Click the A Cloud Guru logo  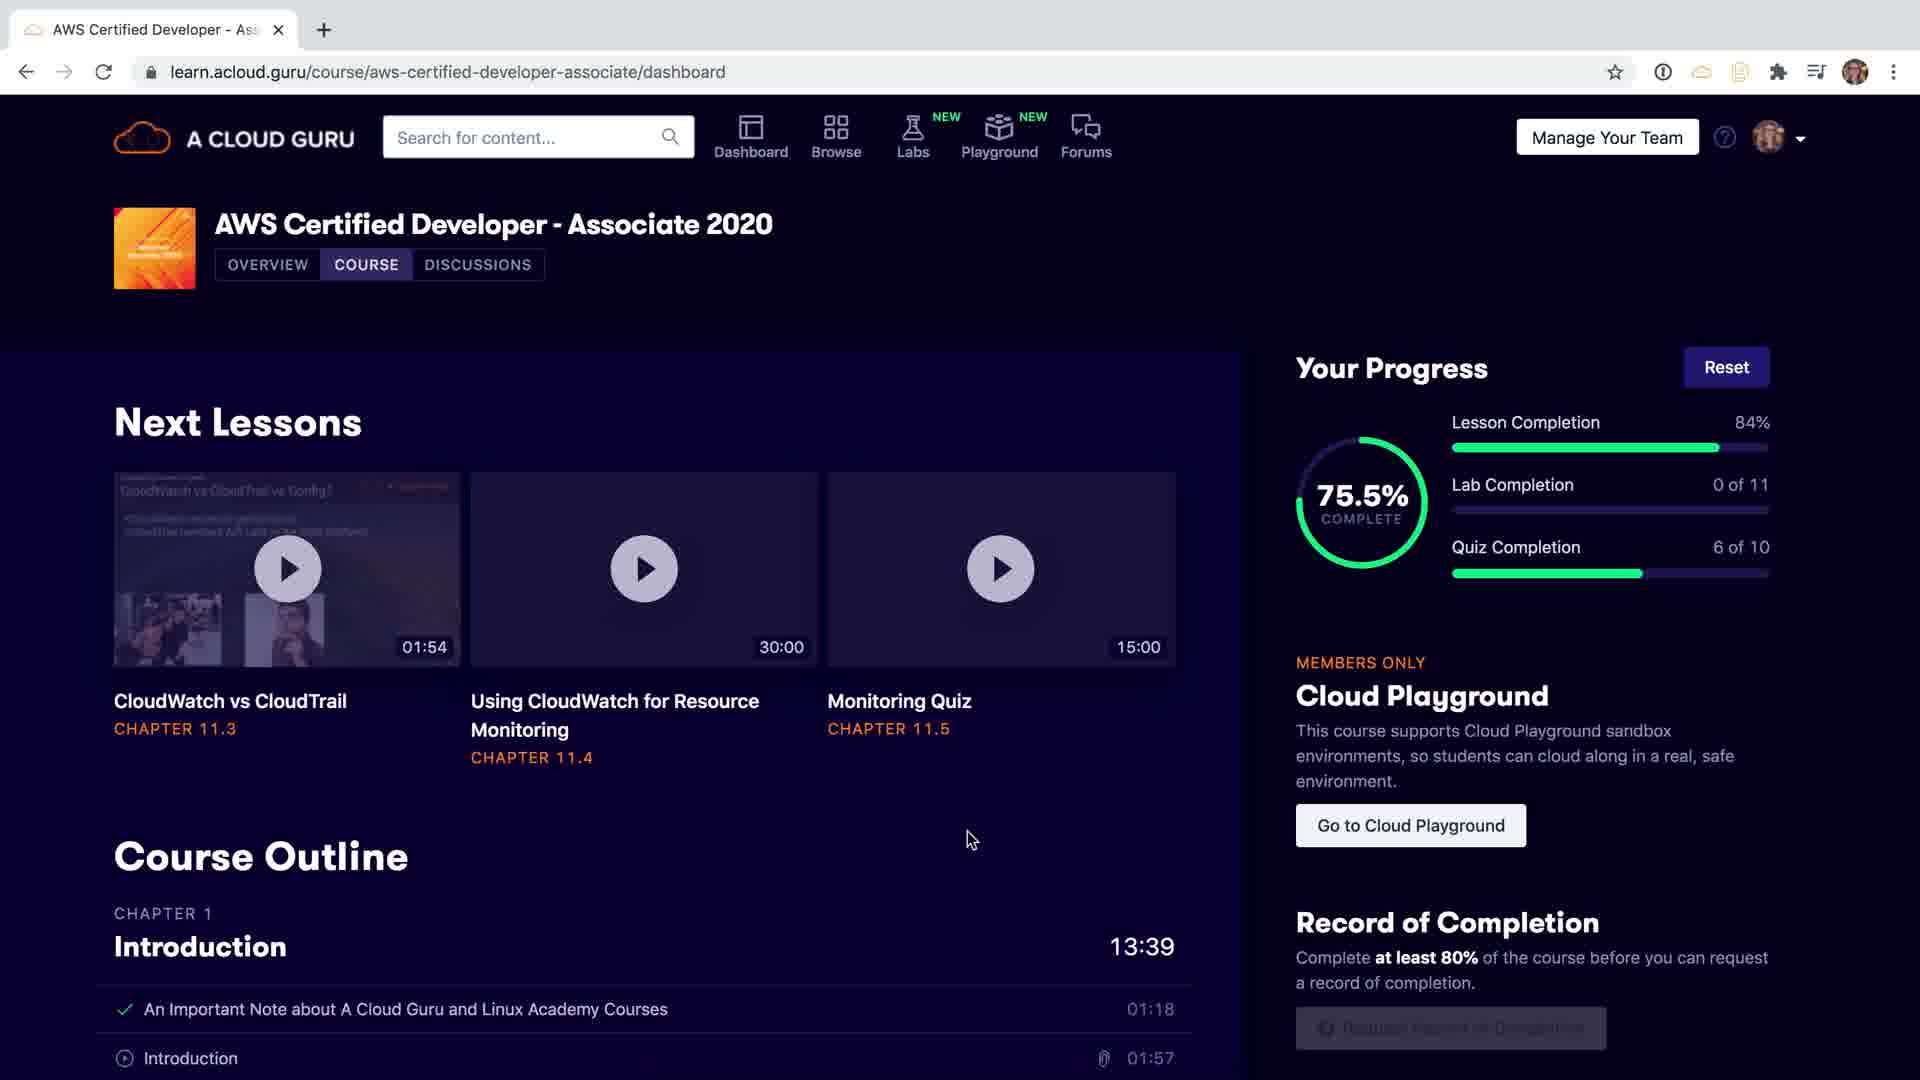234,138
